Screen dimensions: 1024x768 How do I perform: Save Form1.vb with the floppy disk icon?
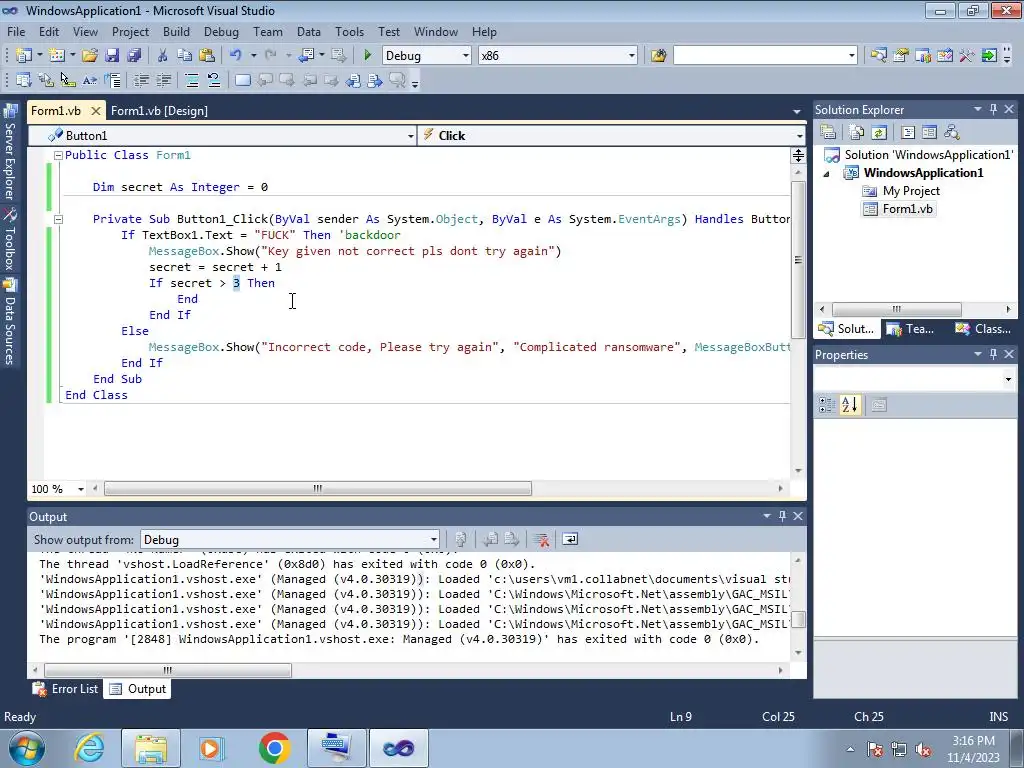click(112, 56)
